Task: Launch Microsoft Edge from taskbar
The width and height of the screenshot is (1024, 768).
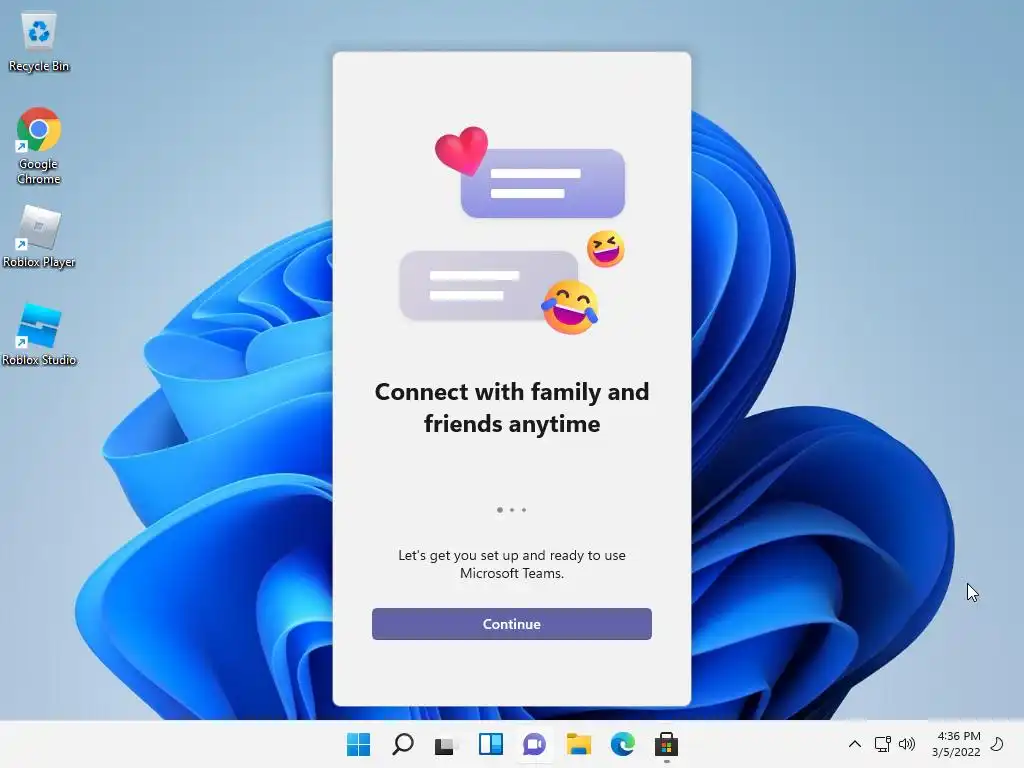Action: (622, 744)
